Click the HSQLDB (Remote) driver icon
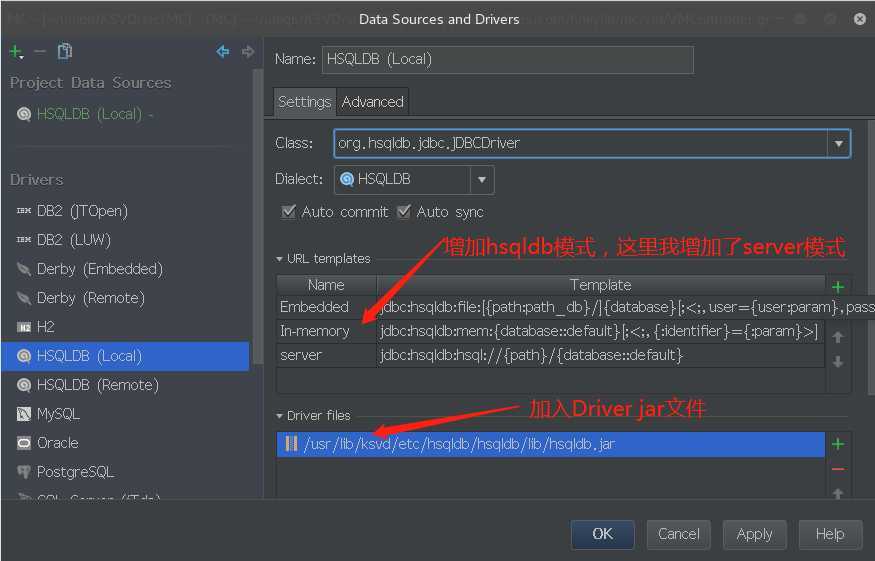 point(23,385)
